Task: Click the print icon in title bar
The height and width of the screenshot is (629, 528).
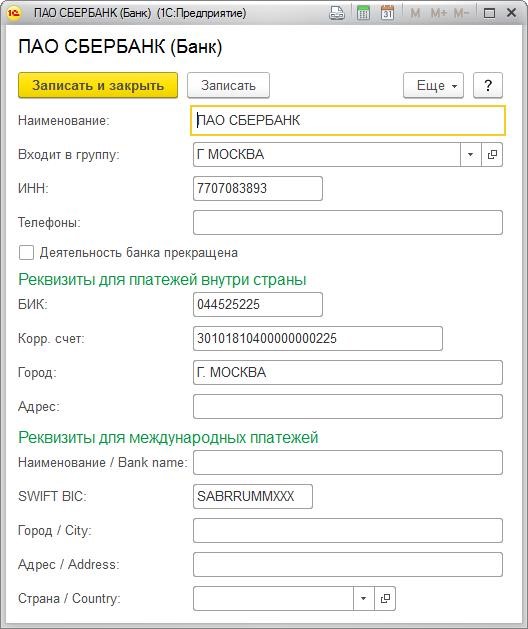Action: pos(337,13)
